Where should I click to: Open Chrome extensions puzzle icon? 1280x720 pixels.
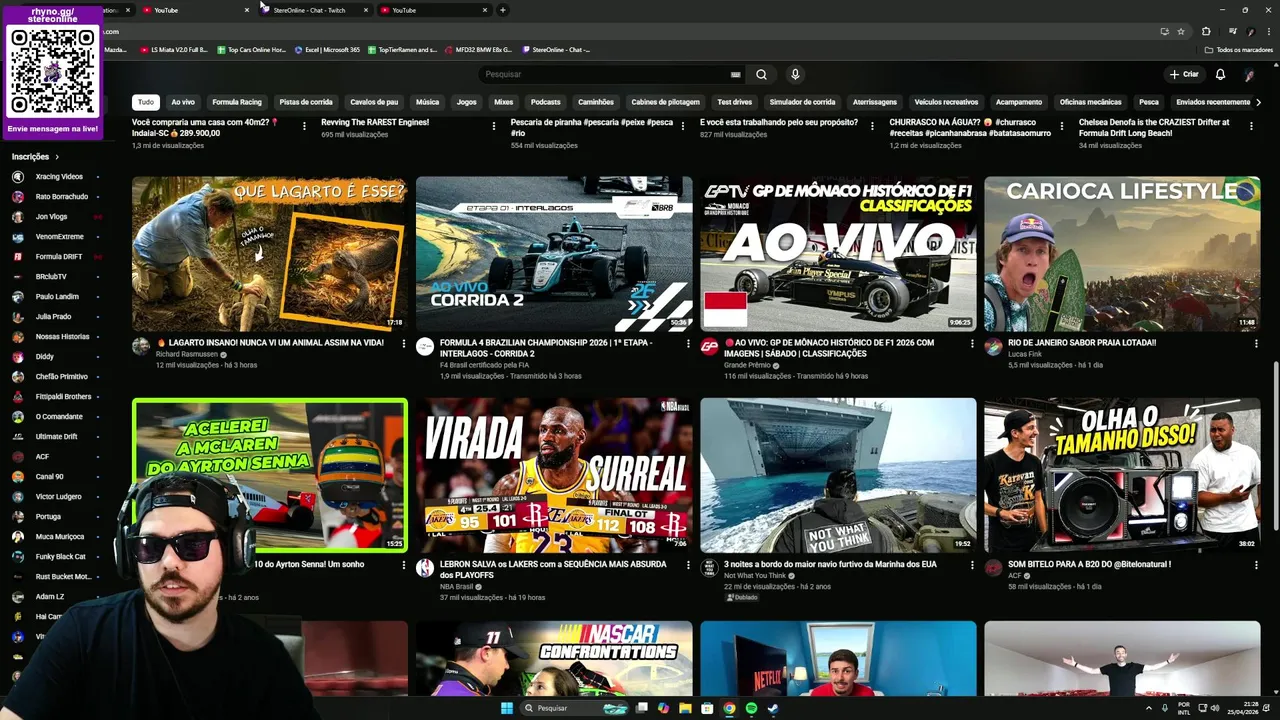tap(1206, 31)
